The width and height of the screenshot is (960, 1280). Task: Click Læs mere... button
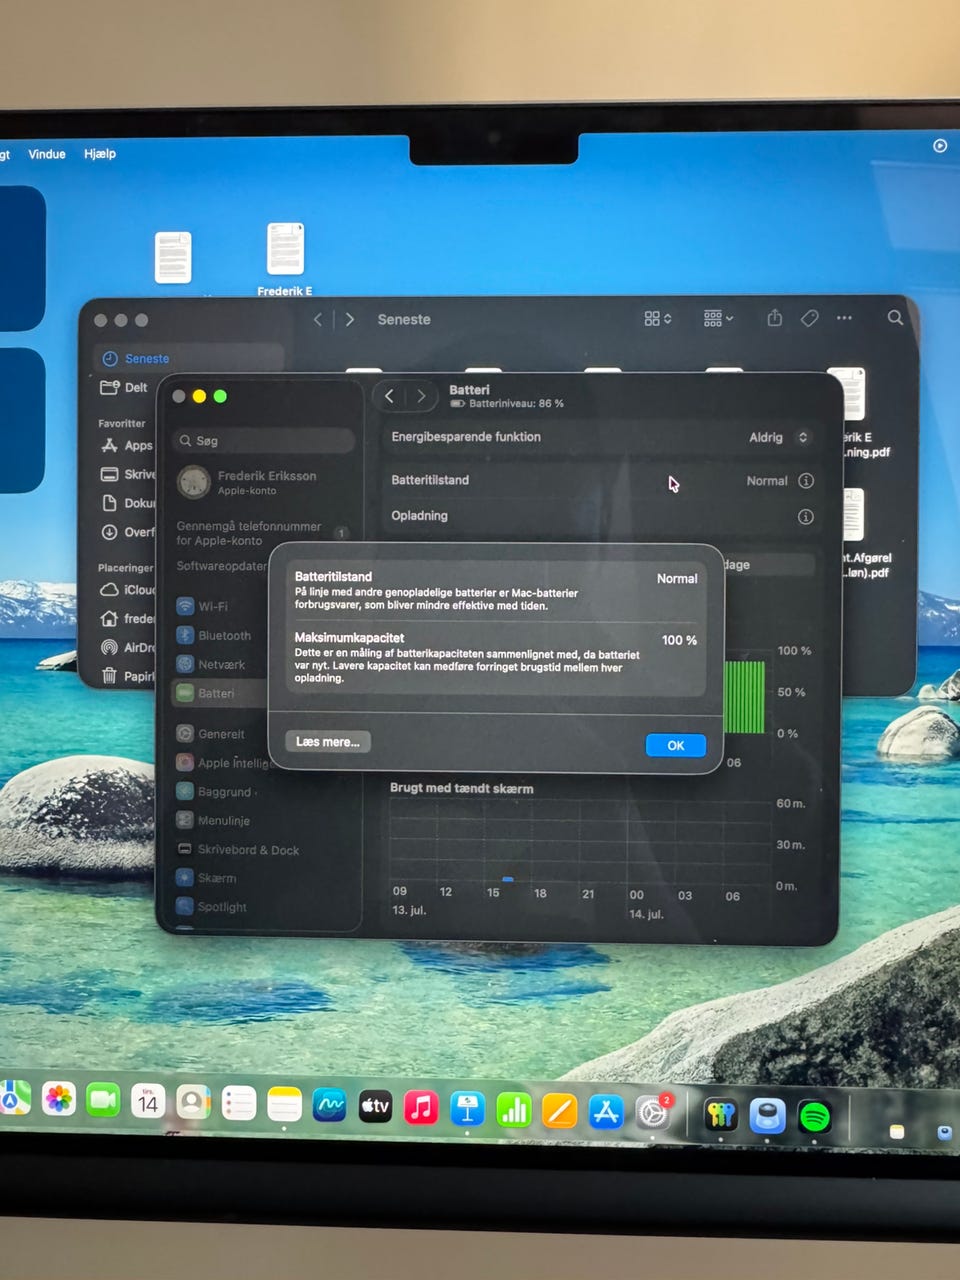click(x=328, y=741)
